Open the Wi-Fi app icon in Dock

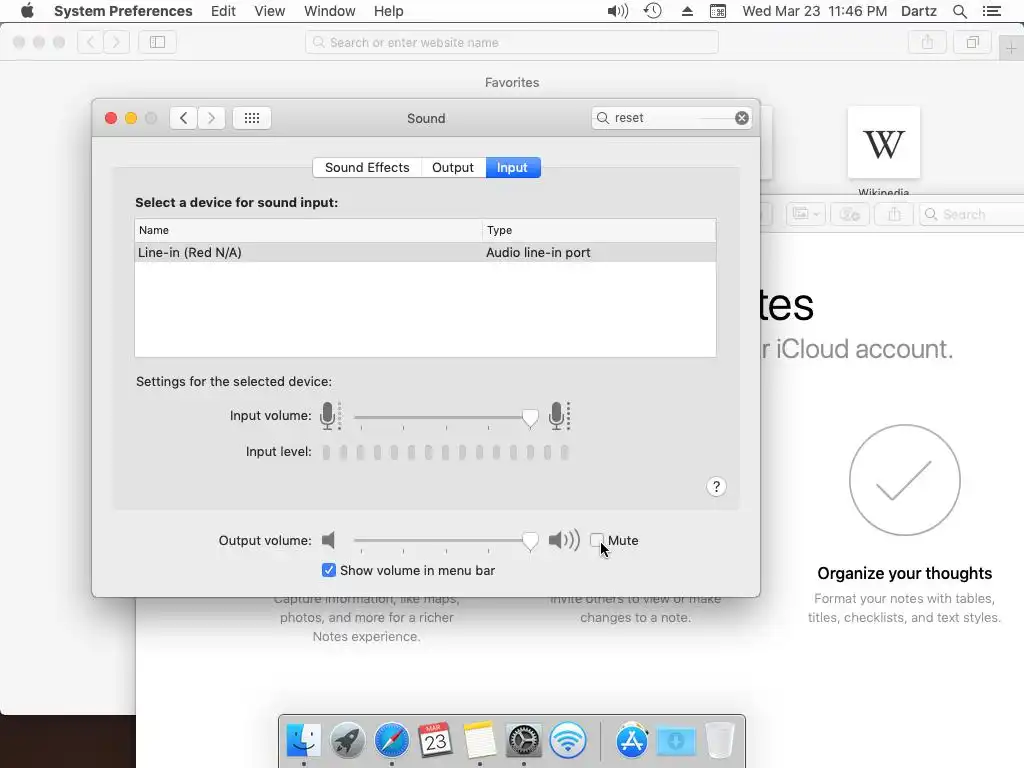pyautogui.click(x=568, y=741)
